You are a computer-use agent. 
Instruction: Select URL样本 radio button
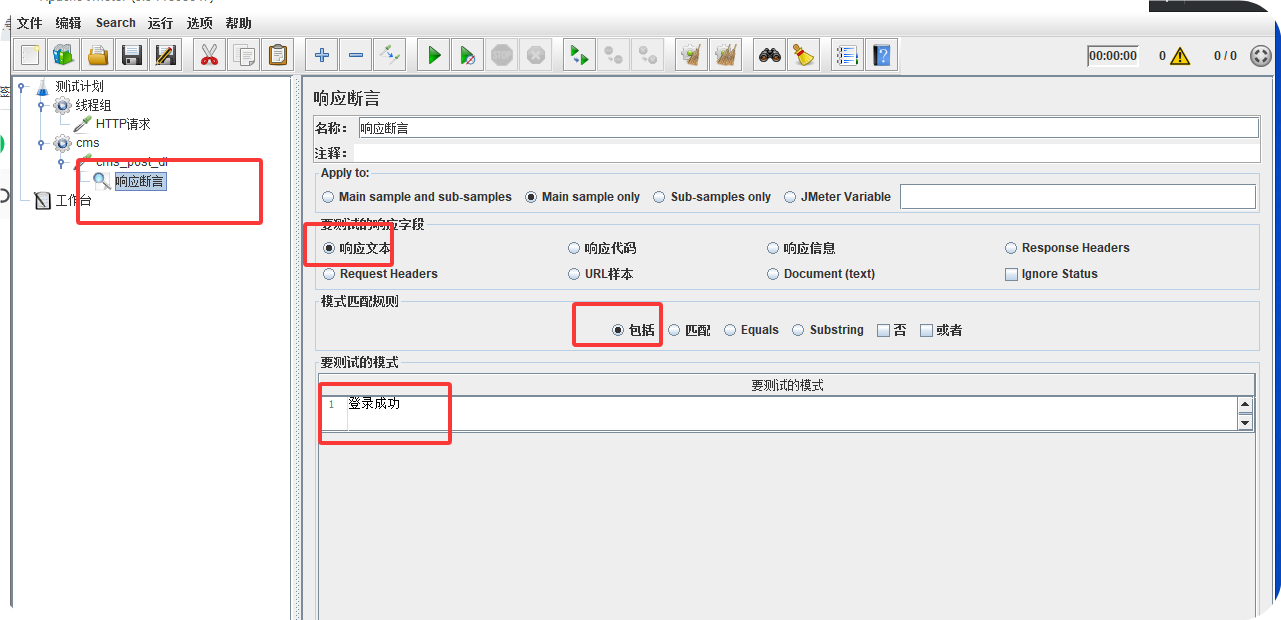point(574,274)
